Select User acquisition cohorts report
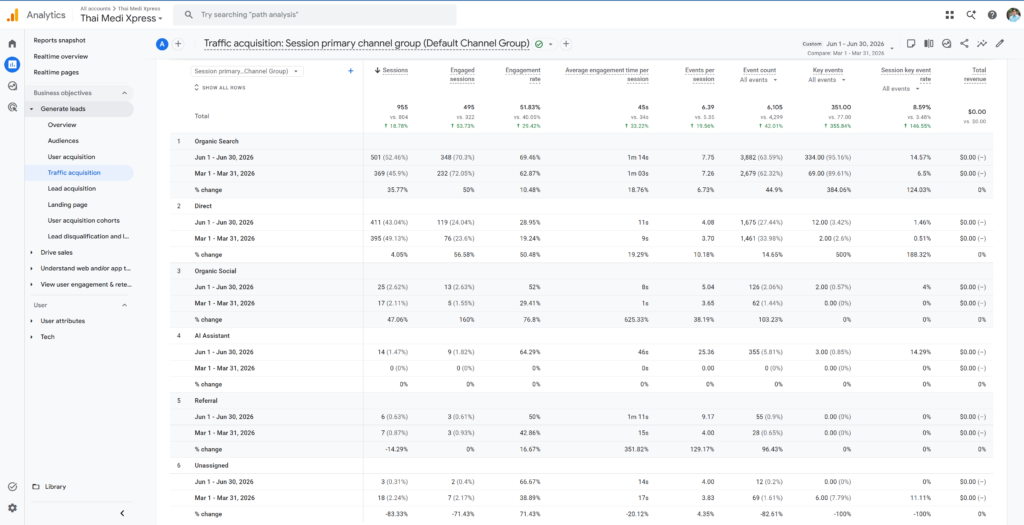The height and width of the screenshot is (525, 1024). click(84, 221)
